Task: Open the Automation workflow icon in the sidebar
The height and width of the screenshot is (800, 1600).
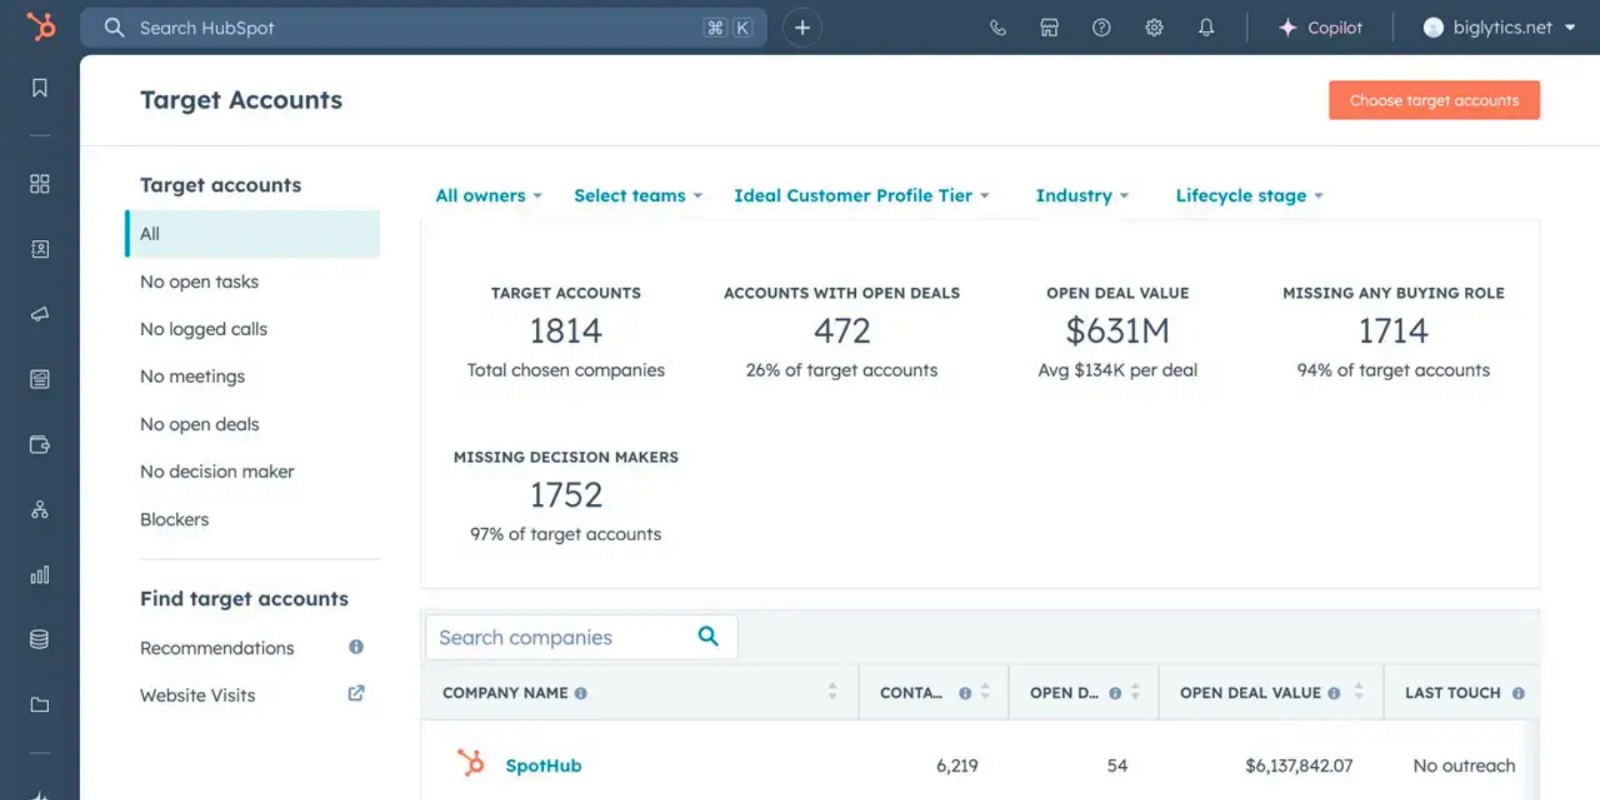Action: (40, 510)
